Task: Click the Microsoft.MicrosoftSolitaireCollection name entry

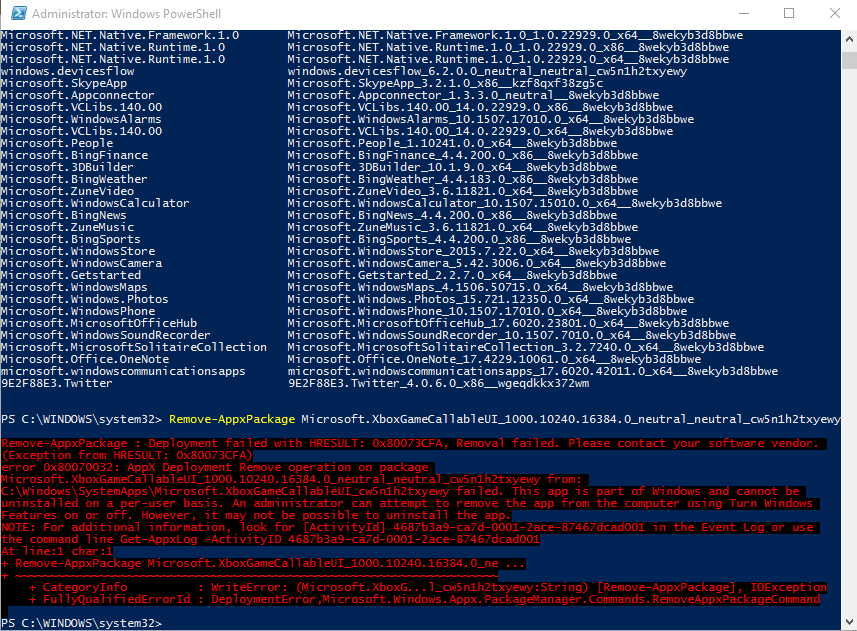Action: pyautogui.click(x=134, y=347)
